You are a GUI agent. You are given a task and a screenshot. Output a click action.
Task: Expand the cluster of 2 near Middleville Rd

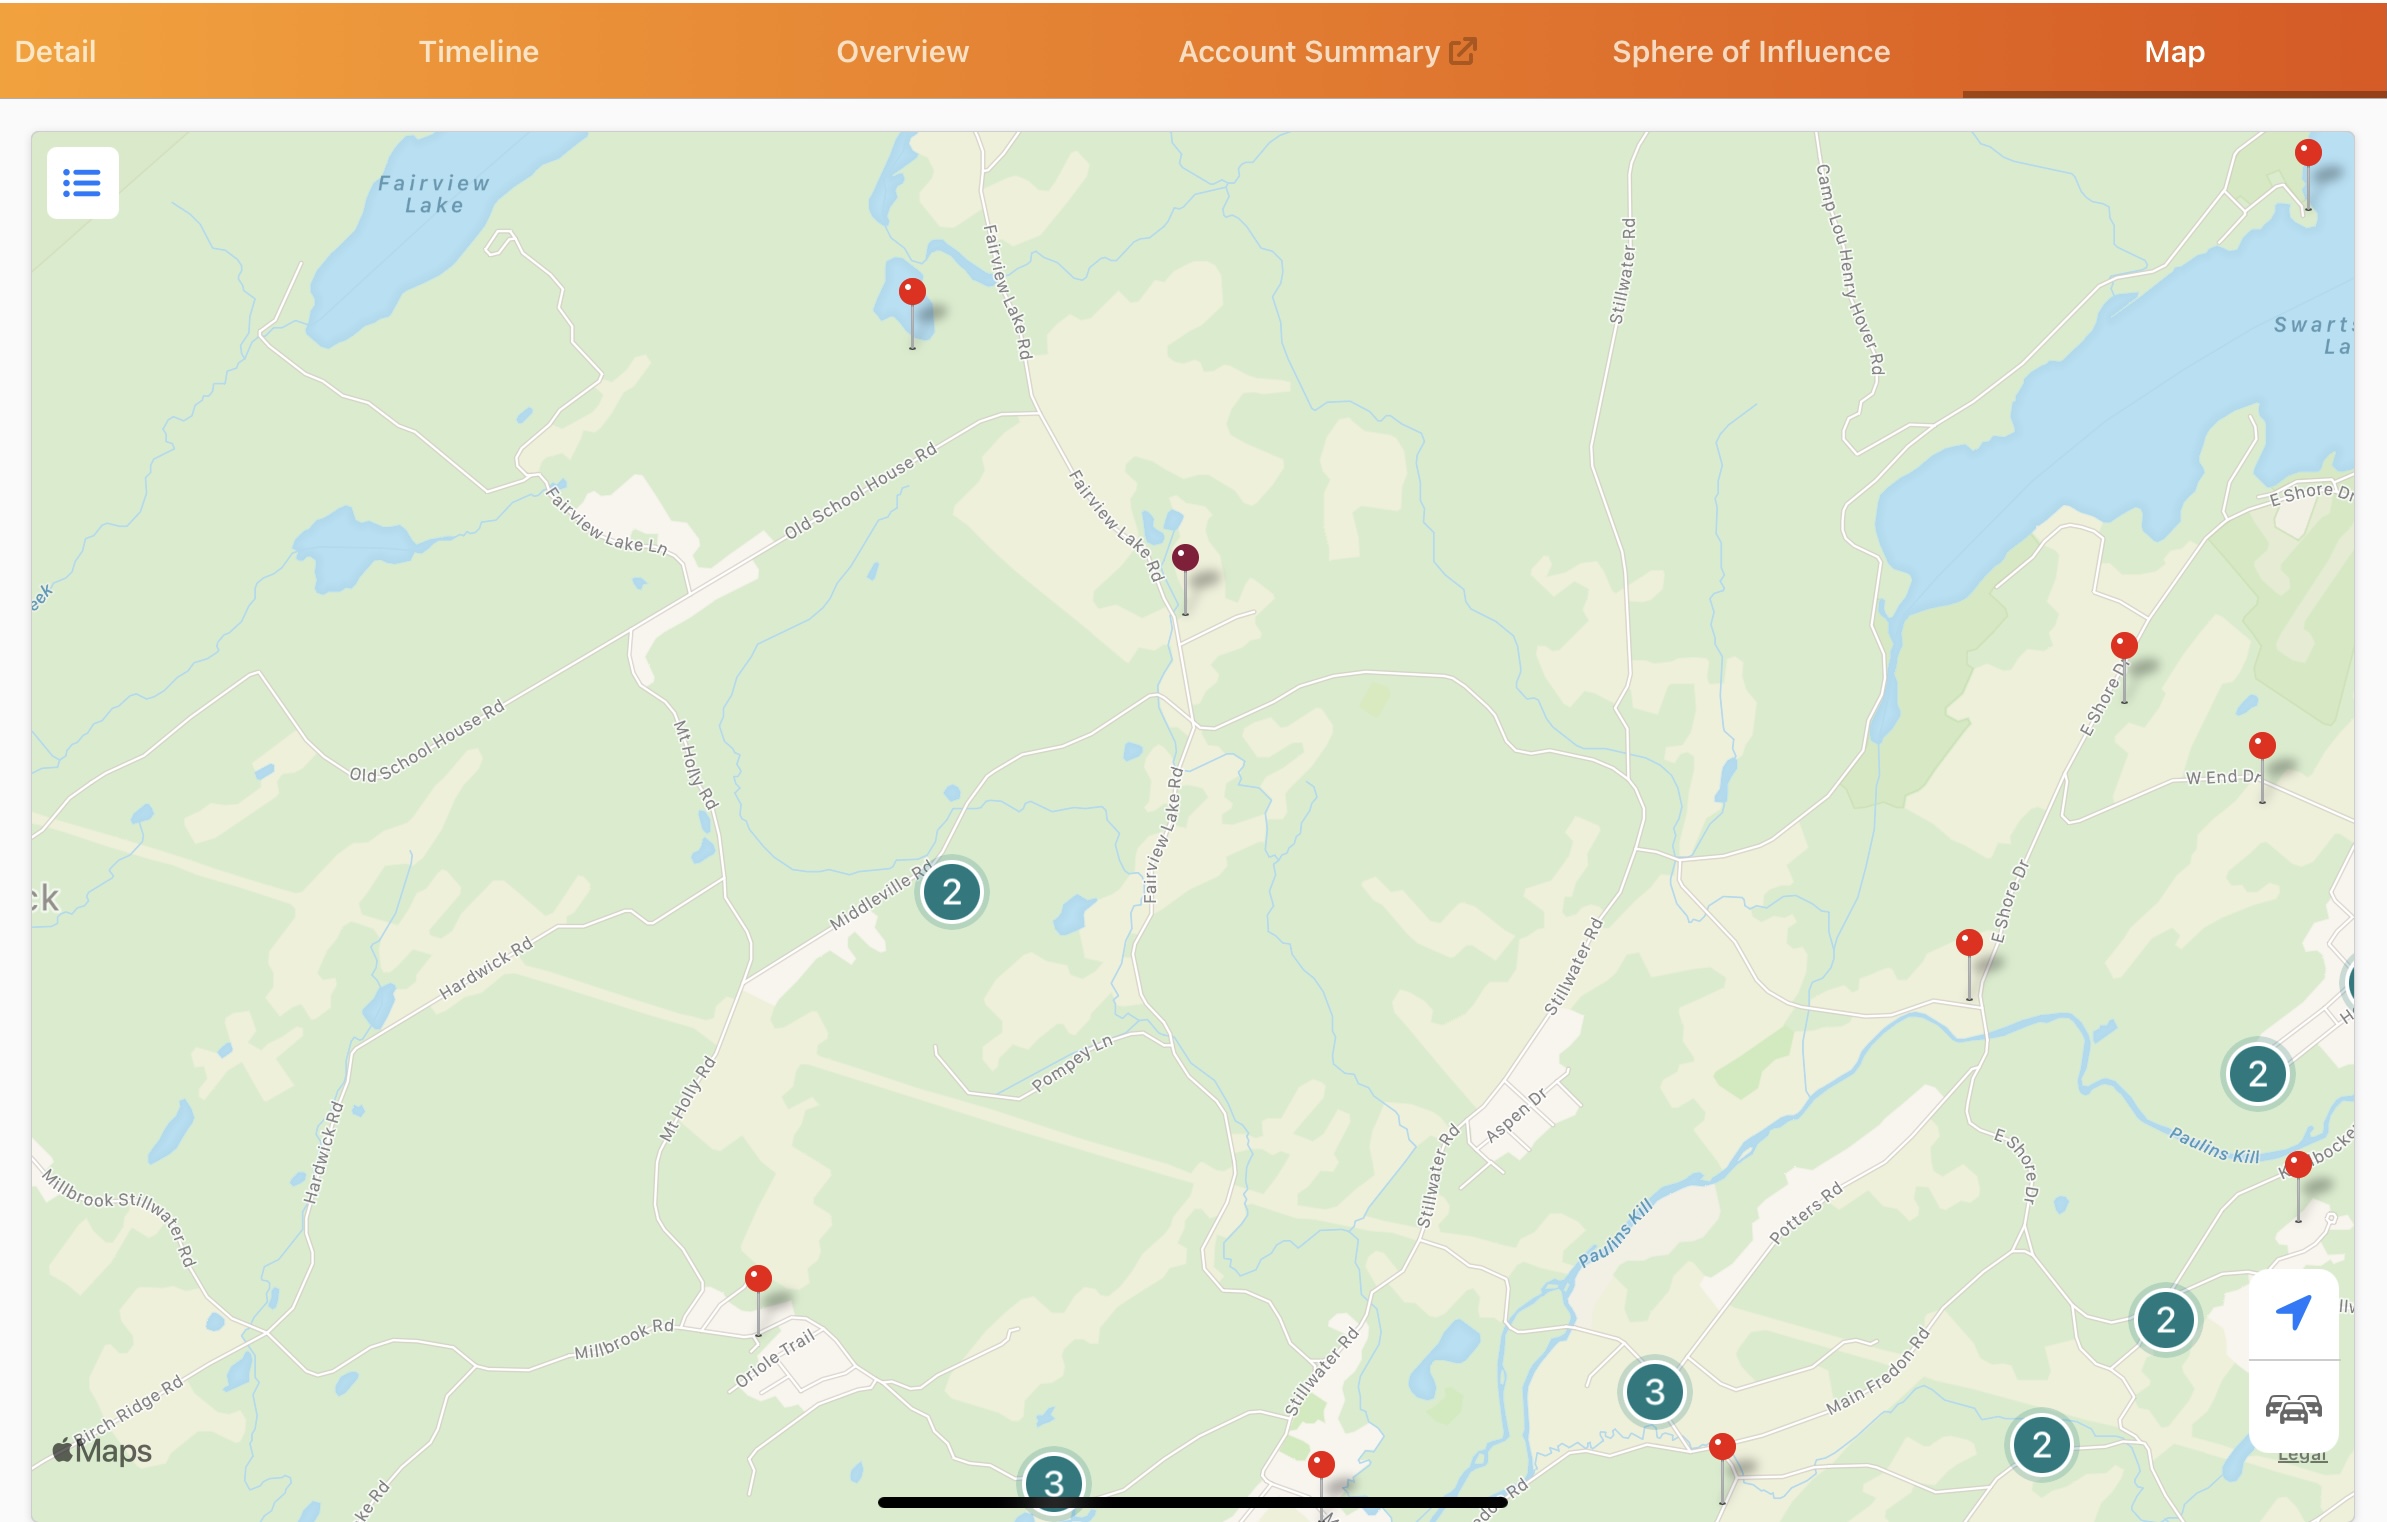point(952,892)
